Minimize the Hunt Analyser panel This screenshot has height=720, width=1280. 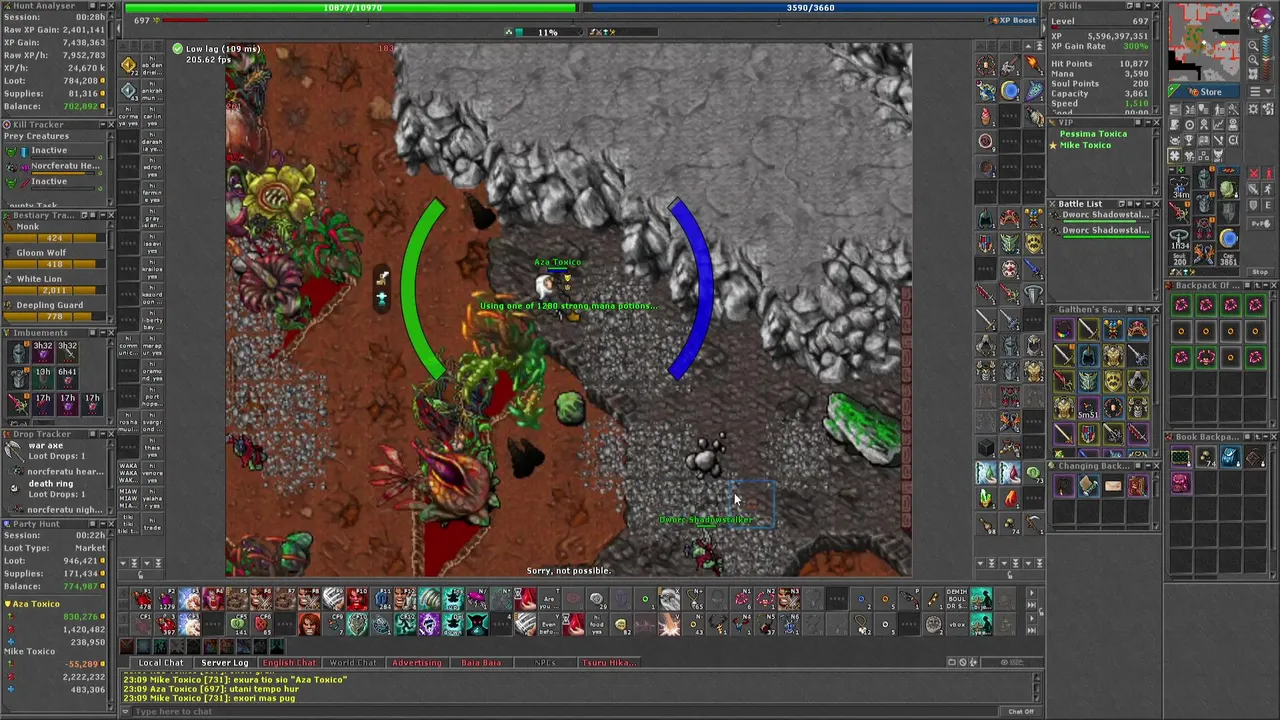(102, 6)
